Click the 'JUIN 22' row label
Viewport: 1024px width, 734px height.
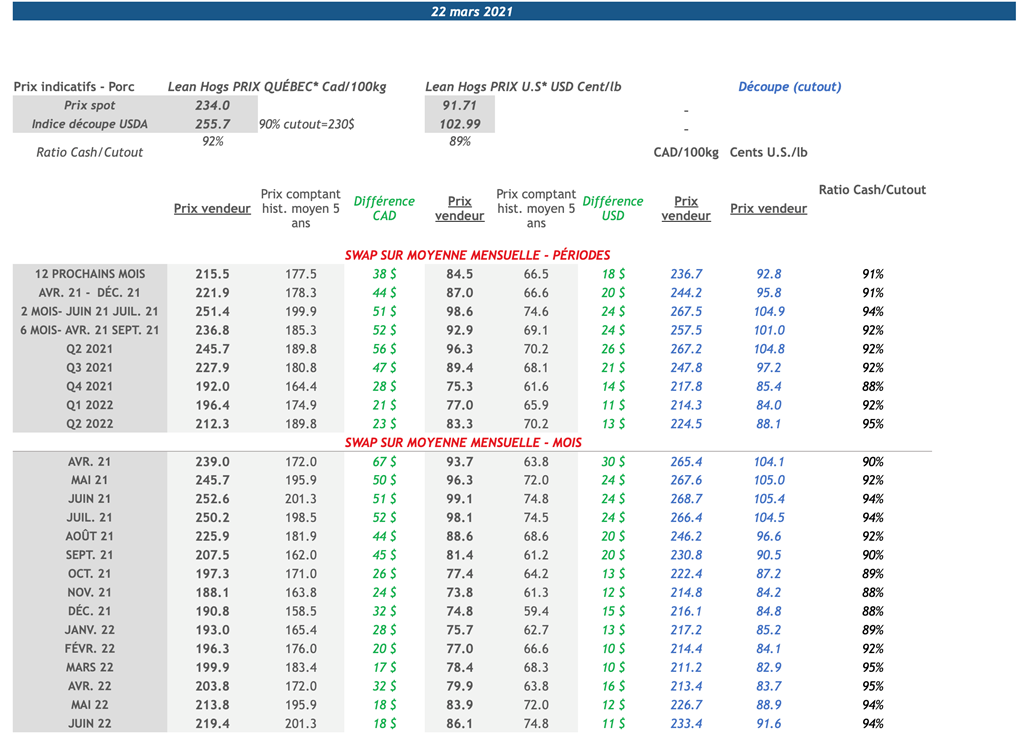pos(89,724)
